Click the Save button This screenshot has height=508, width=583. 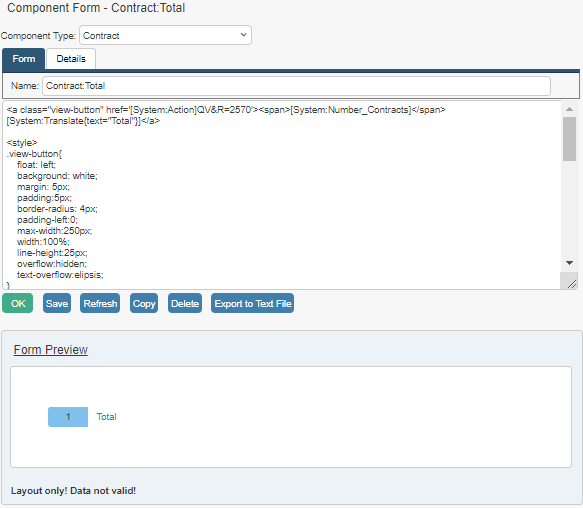[57, 303]
